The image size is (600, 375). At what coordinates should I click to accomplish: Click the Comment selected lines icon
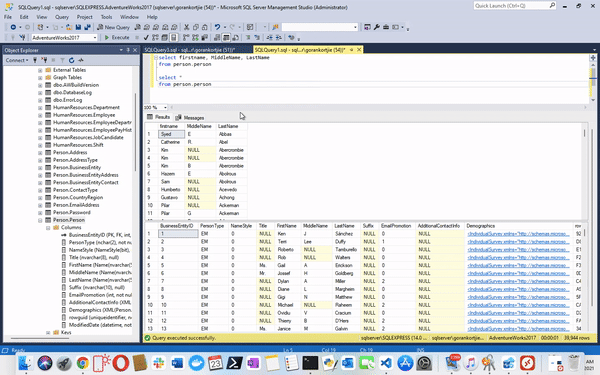click(x=248, y=38)
